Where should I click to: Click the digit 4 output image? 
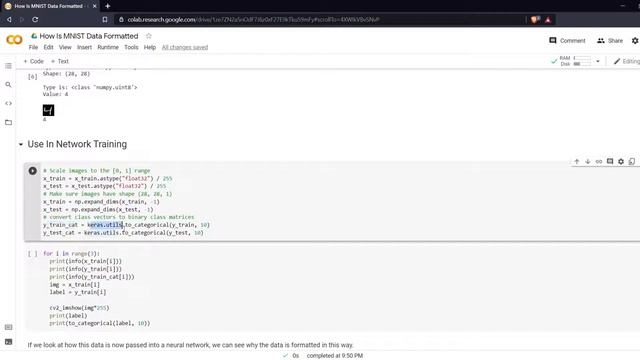point(49,110)
